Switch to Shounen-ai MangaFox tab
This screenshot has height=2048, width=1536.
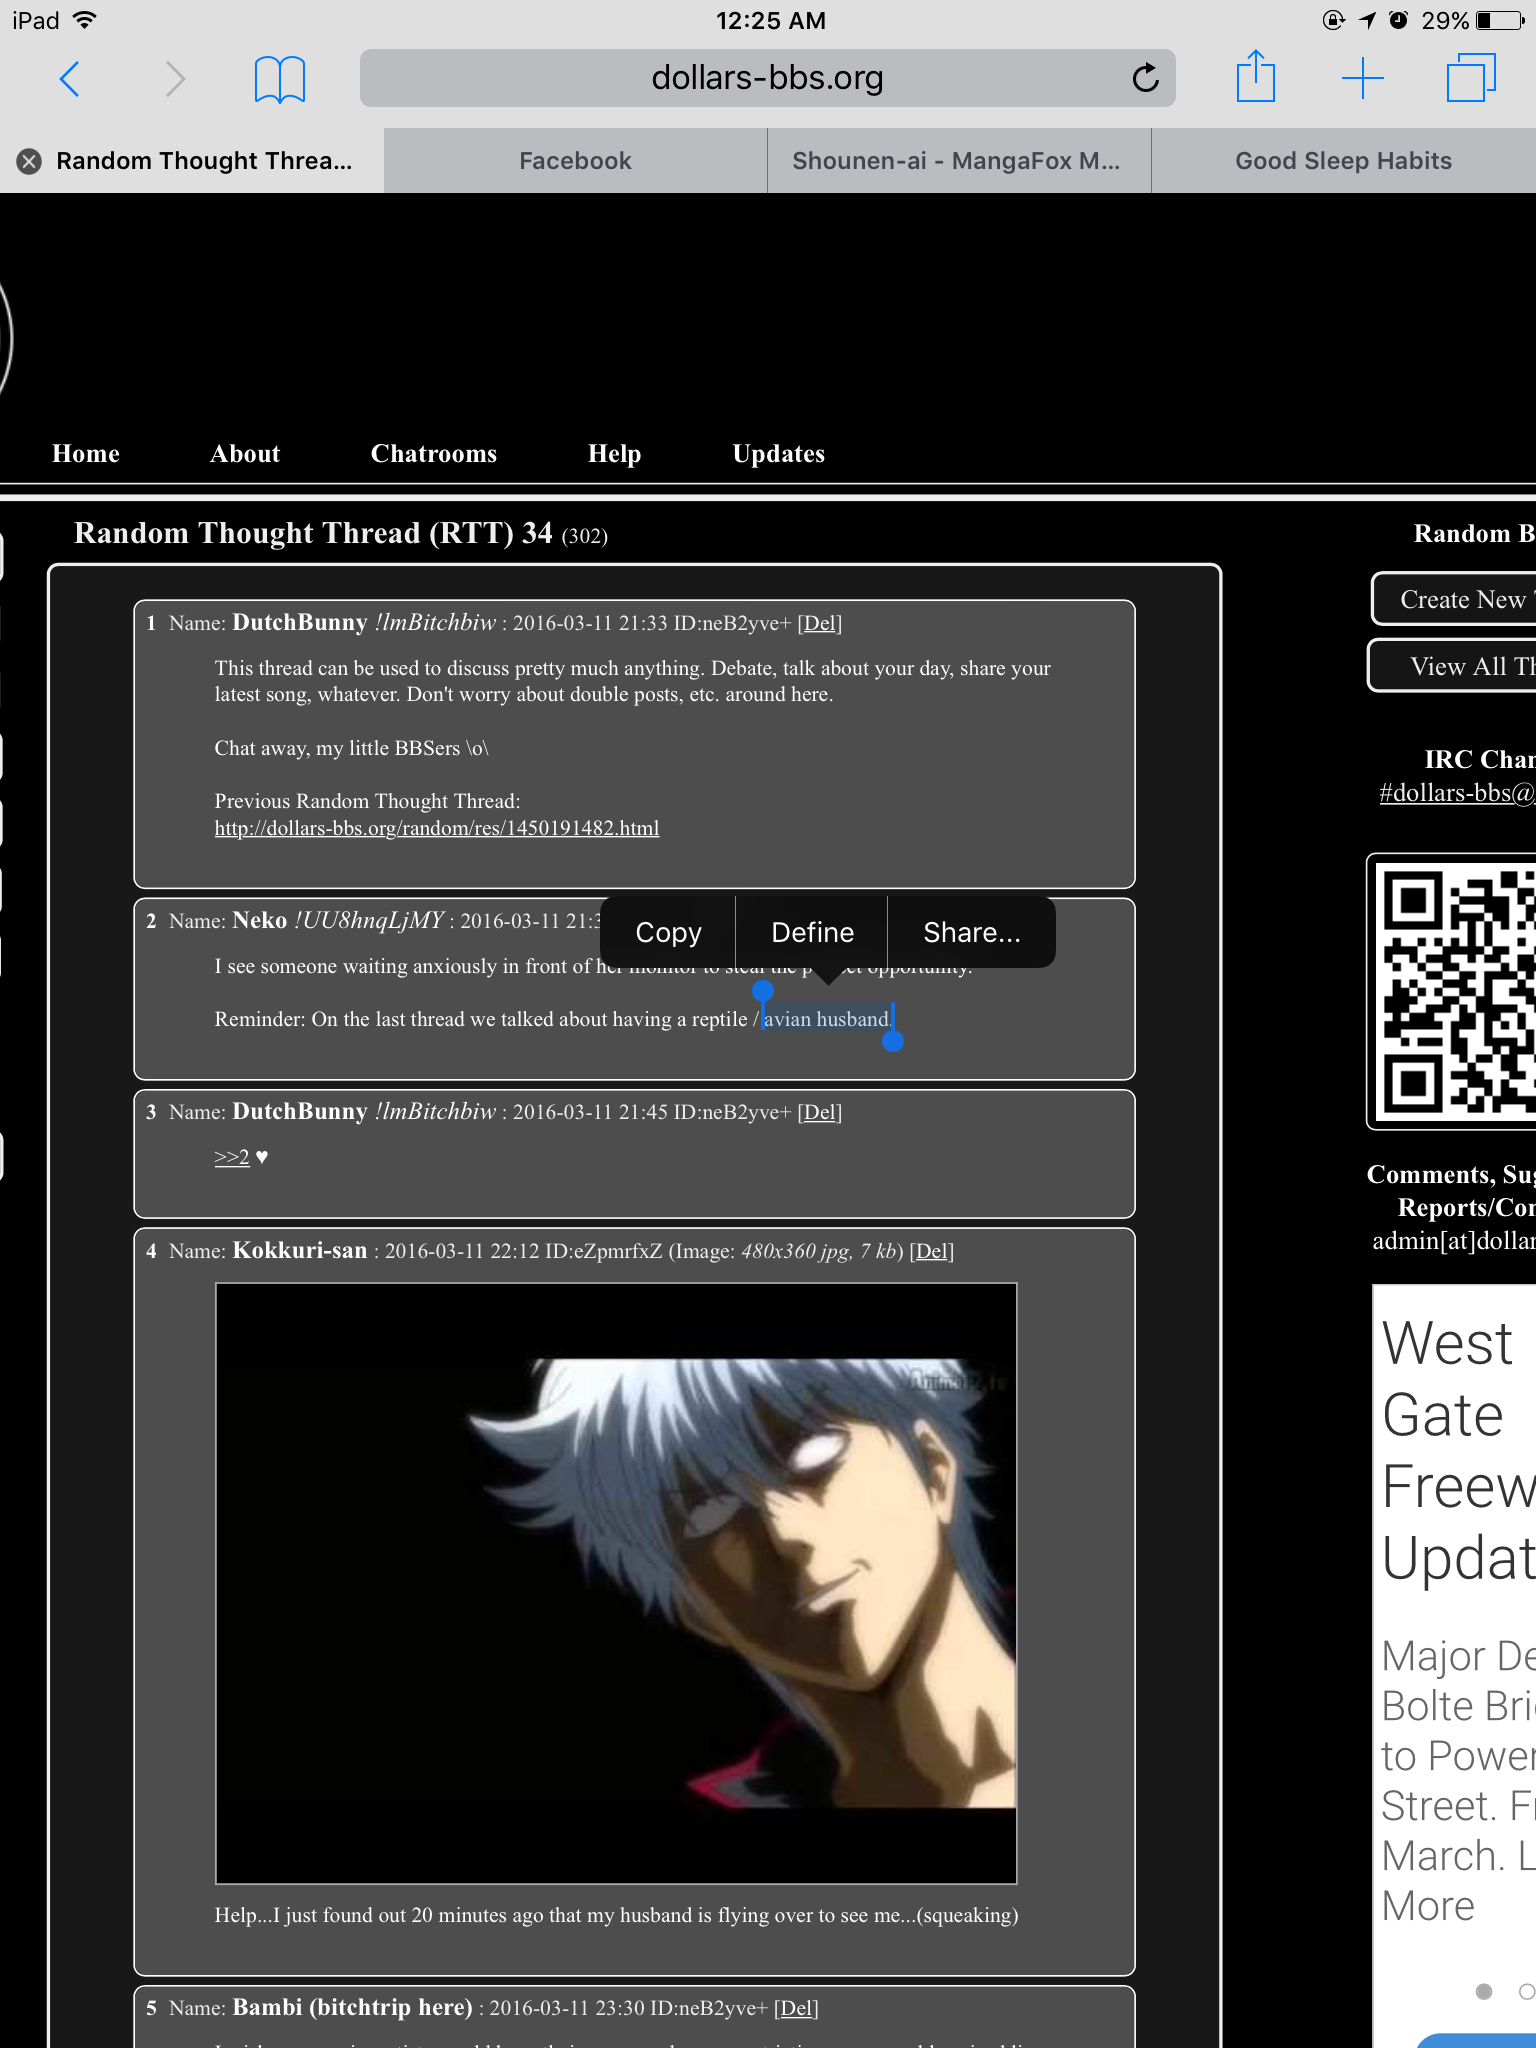pos(959,161)
